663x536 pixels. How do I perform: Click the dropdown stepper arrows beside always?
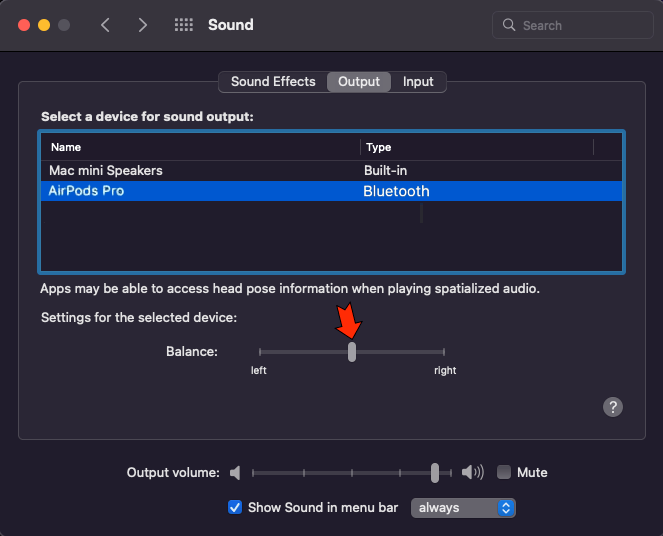click(506, 508)
